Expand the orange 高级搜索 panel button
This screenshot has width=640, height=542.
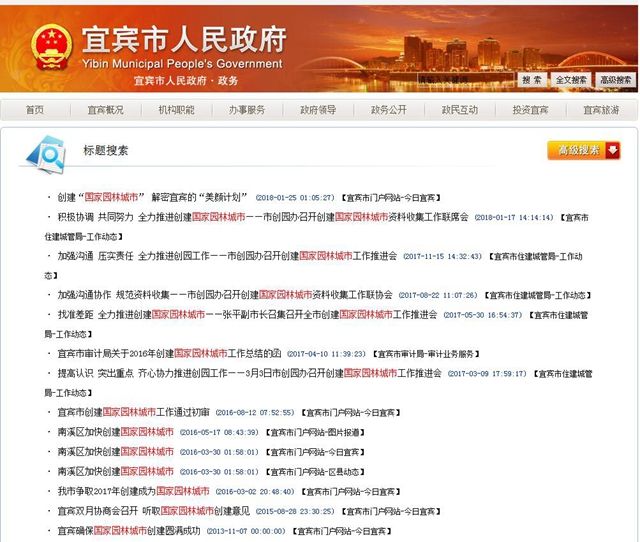pos(584,150)
